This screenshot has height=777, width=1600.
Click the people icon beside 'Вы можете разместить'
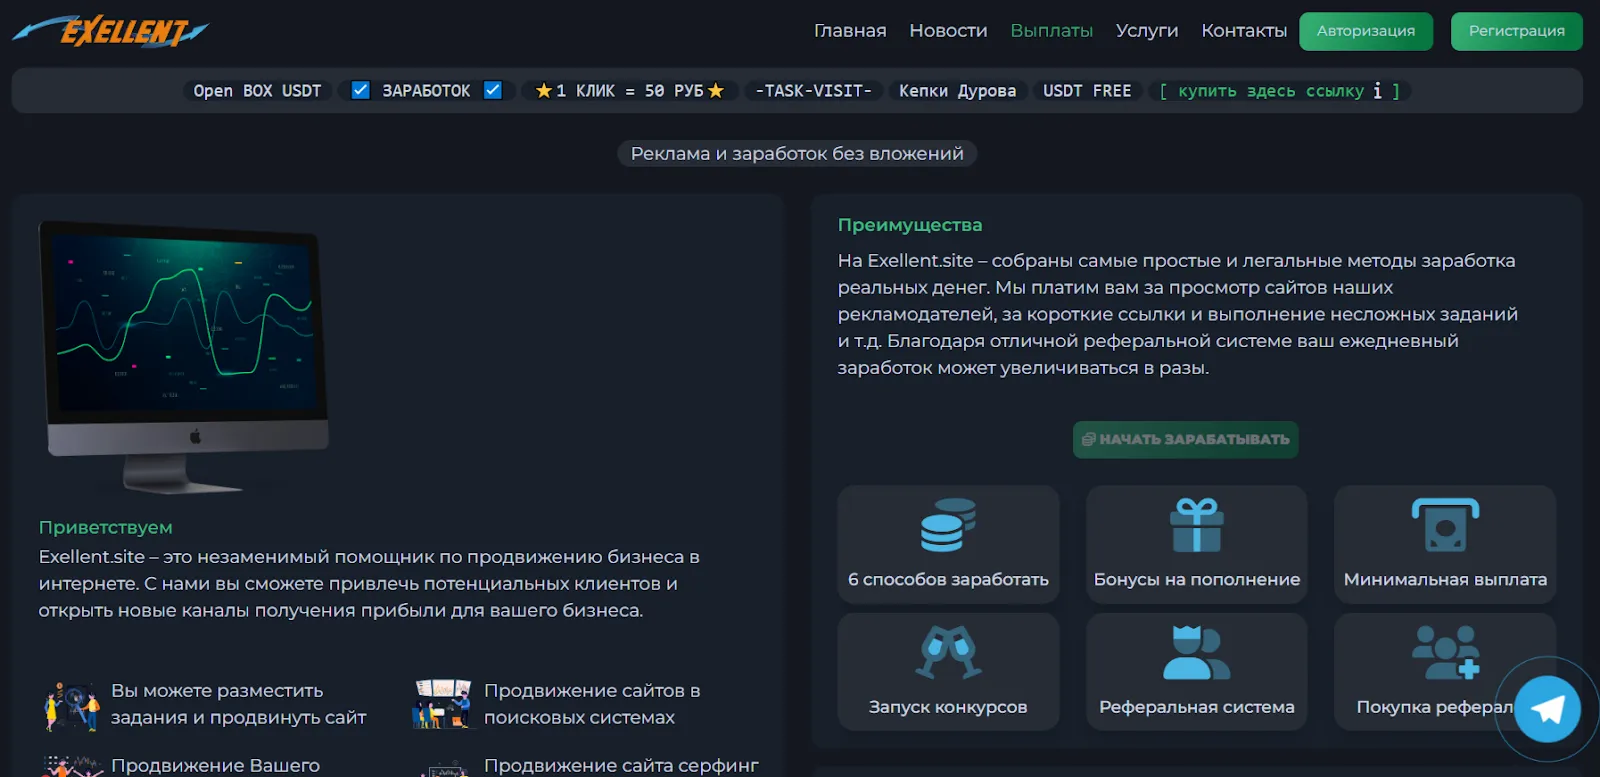pos(72,705)
